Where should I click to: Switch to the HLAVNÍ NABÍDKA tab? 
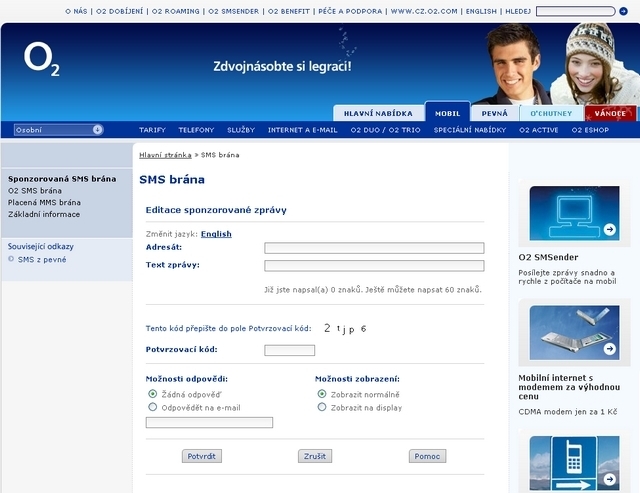coord(378,113)
